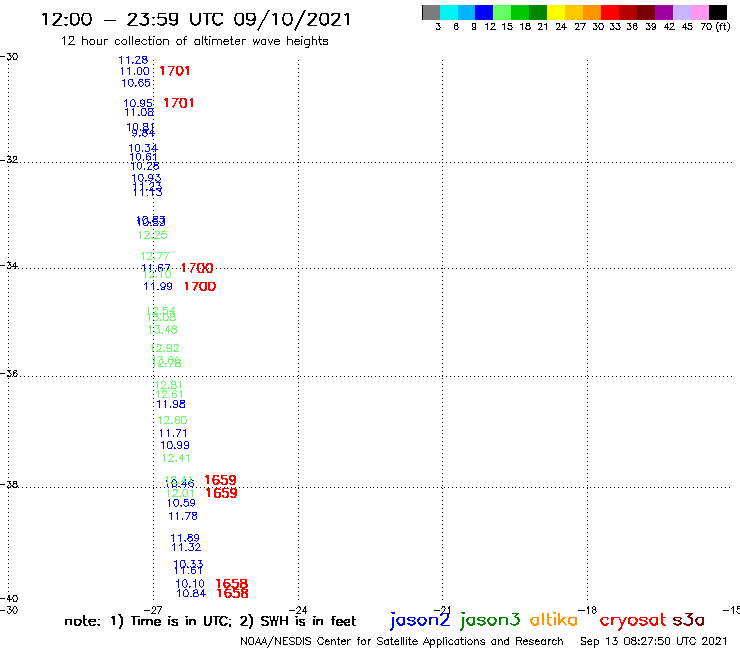Select the timestamp 'Sep 13 08:27:50 UTC 2021'

(x=654, y=641)
